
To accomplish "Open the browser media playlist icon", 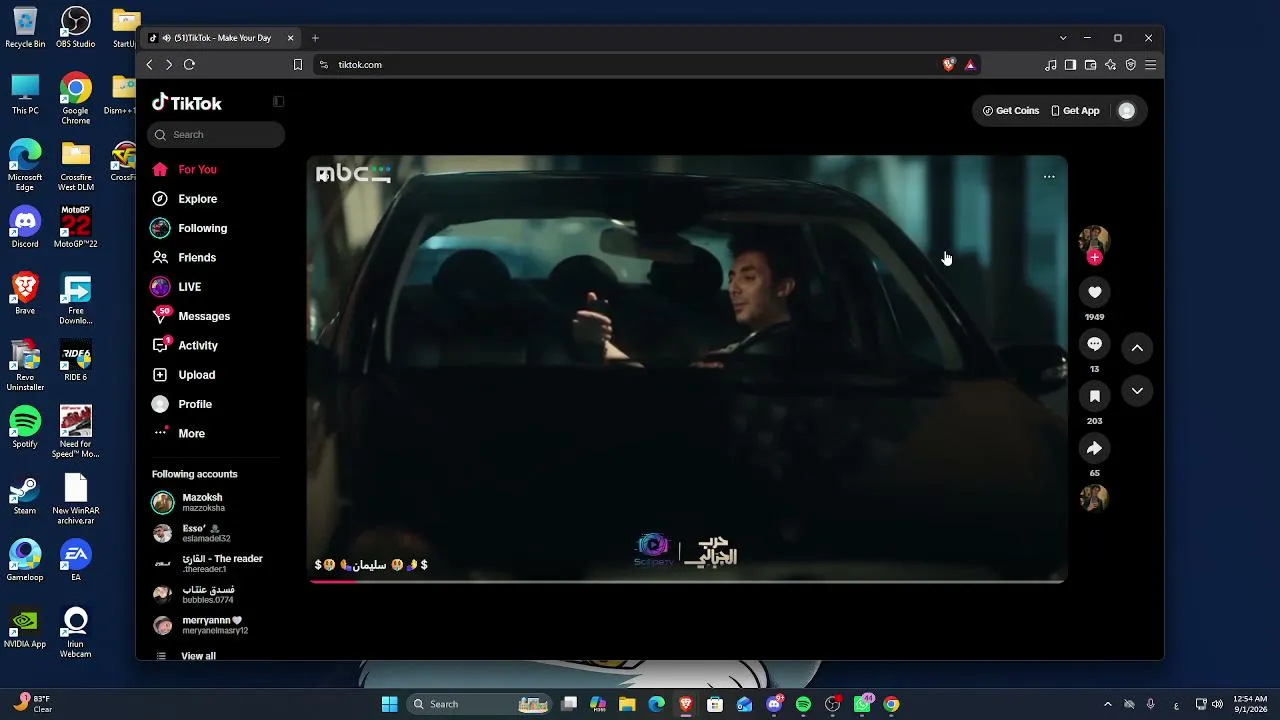I will pos(1050,65).
